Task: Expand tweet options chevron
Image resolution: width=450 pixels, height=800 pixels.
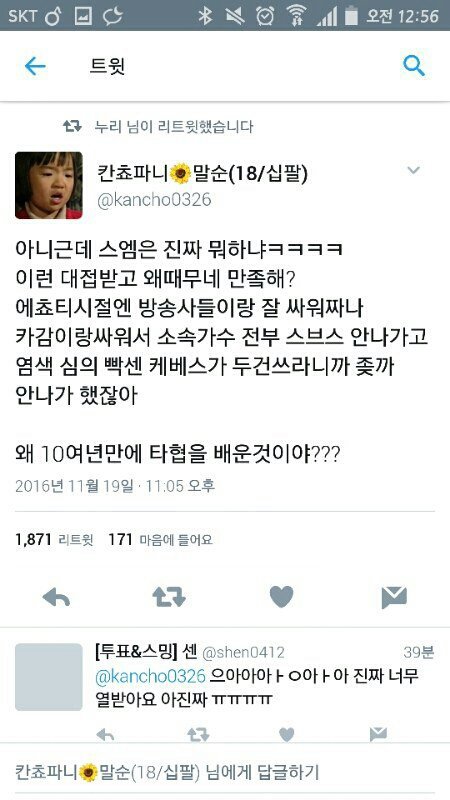Action: [413, 170]
